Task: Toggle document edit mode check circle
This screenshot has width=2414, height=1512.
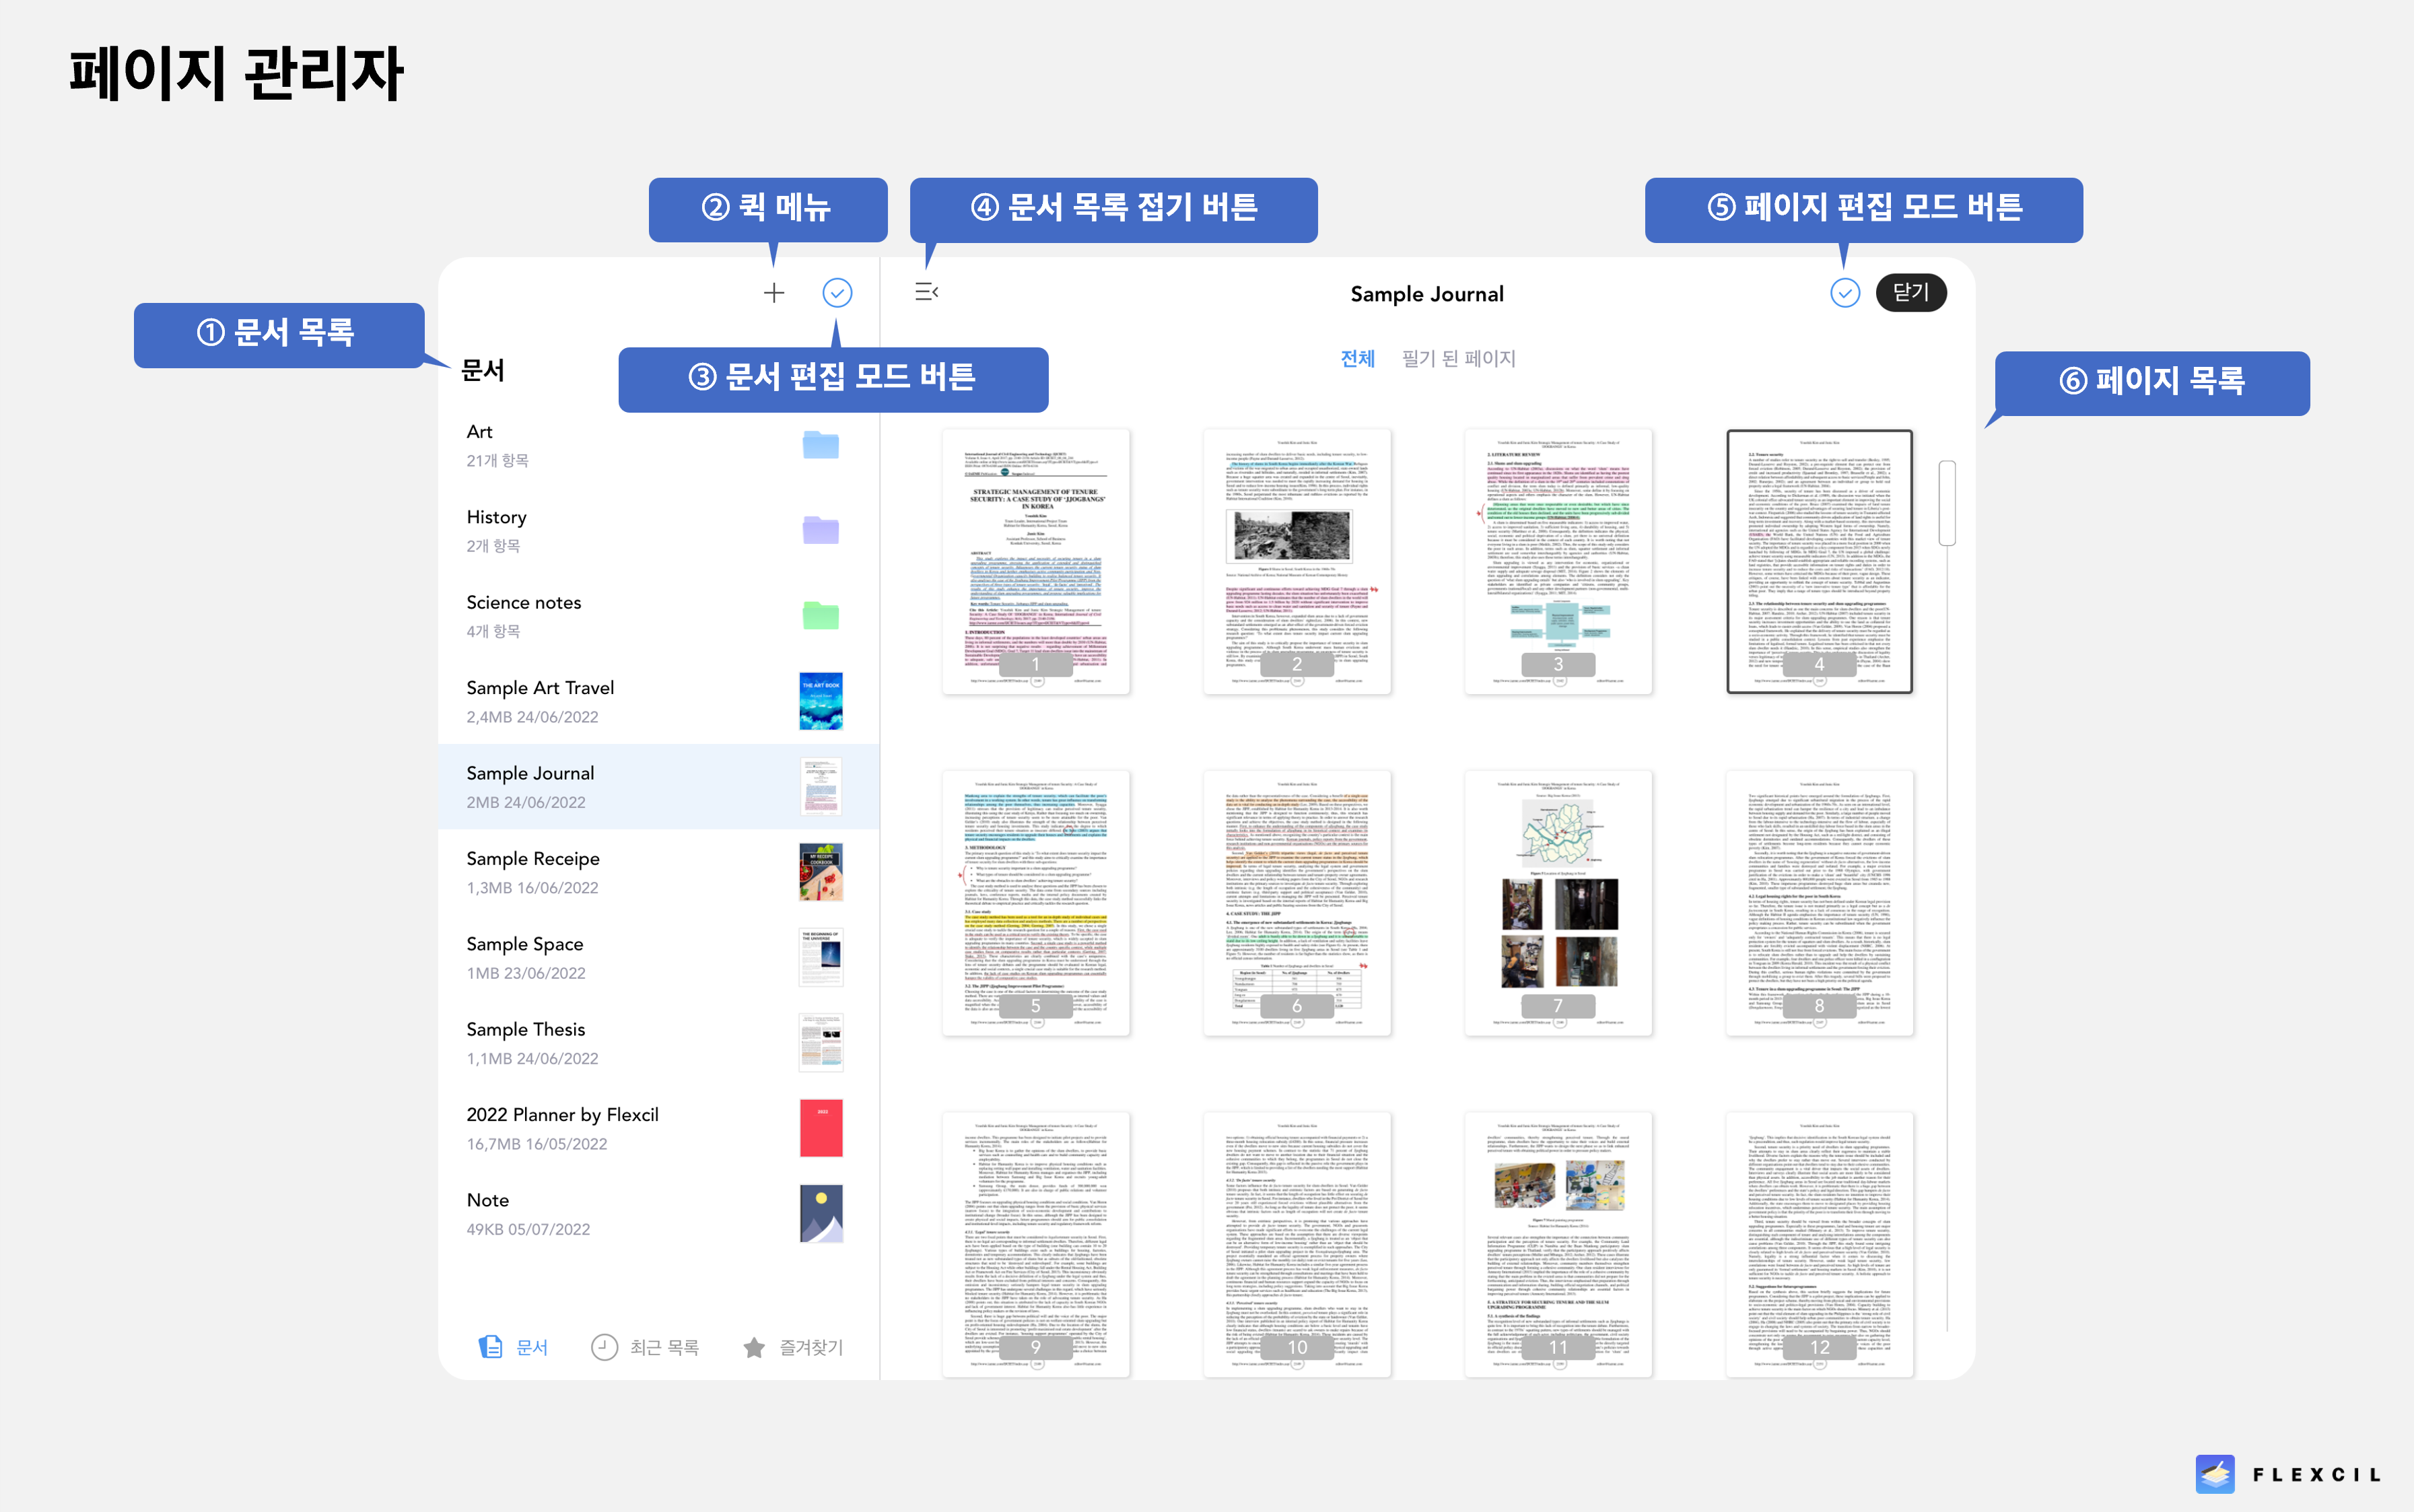Action: pos(838,292)
